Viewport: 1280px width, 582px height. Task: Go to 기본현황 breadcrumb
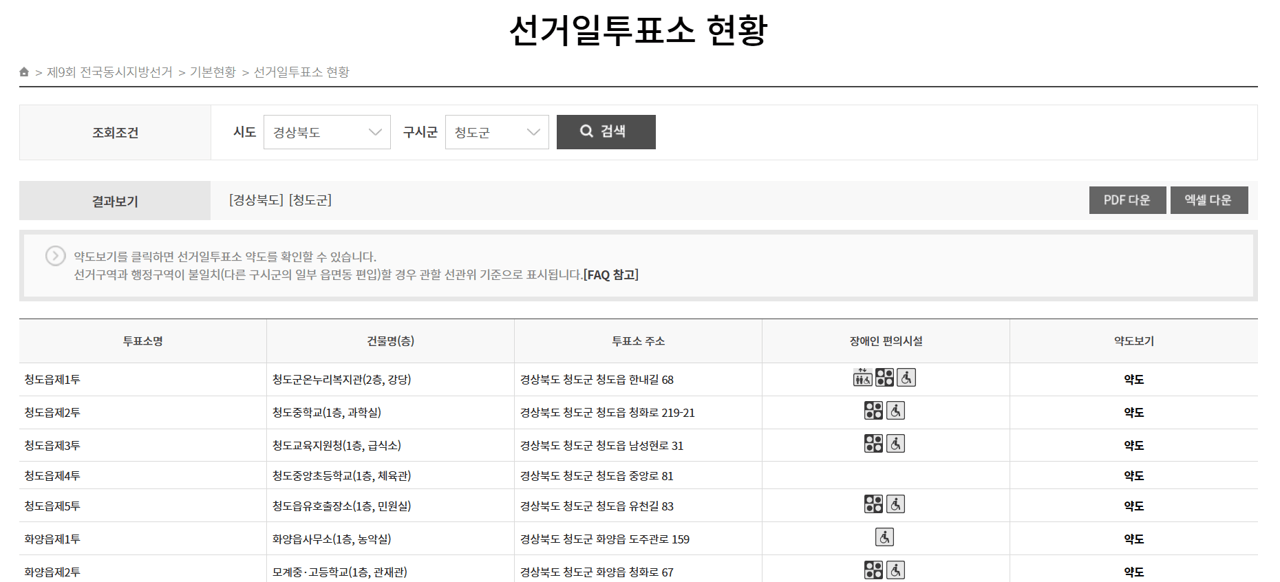coord(213,72)
